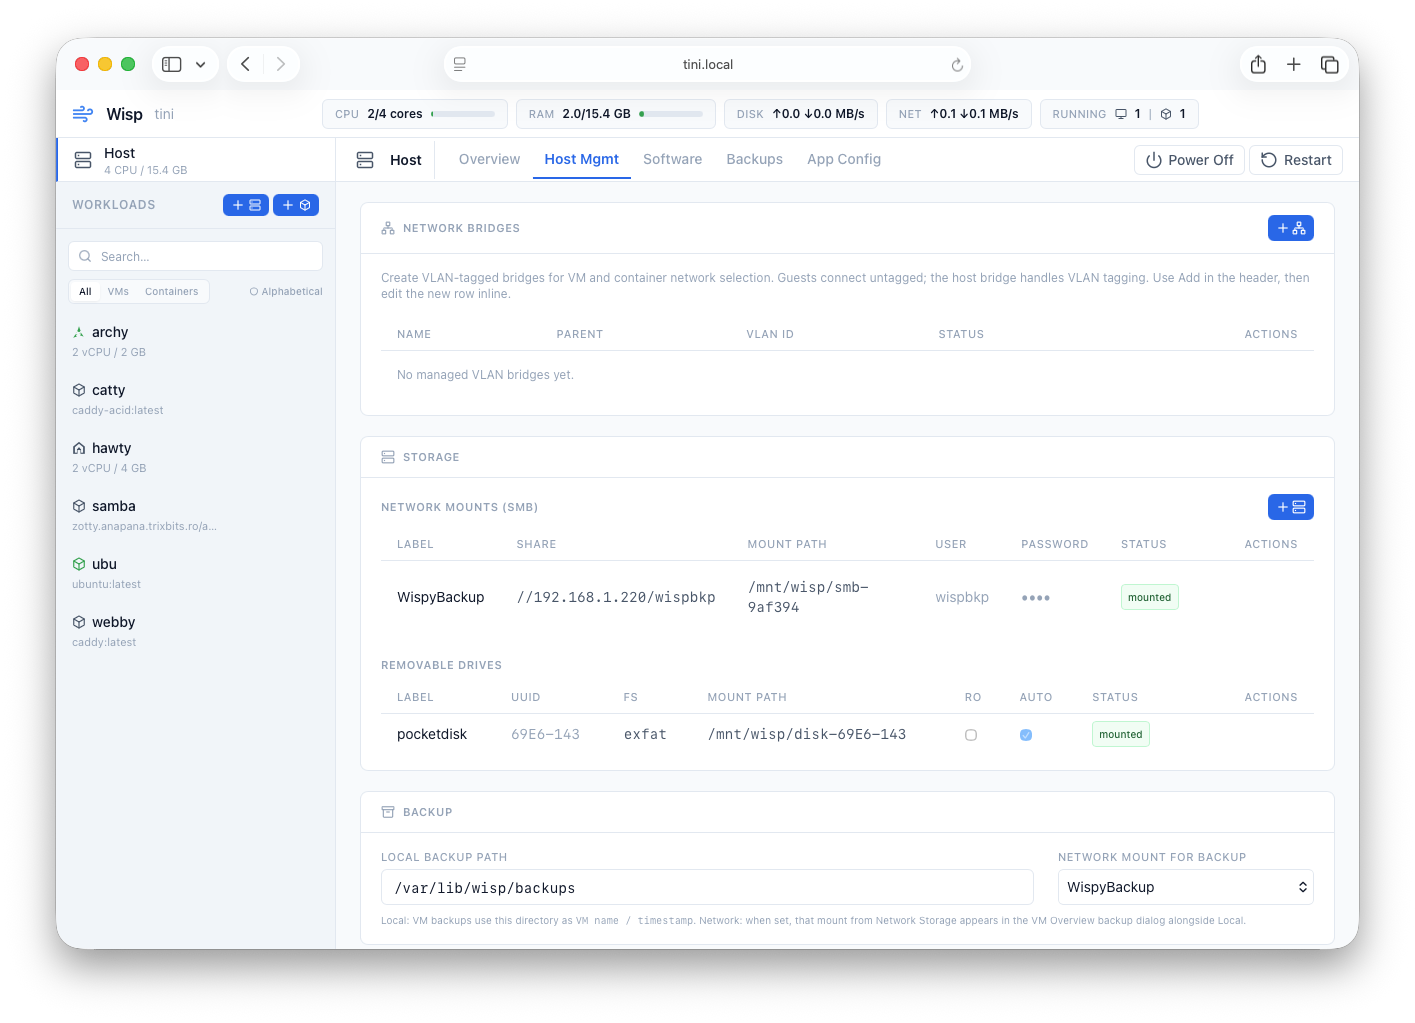Screen dimensions: 1415x1023
Task: Show tab overview icon
Action: click(x=1330, y=64)
